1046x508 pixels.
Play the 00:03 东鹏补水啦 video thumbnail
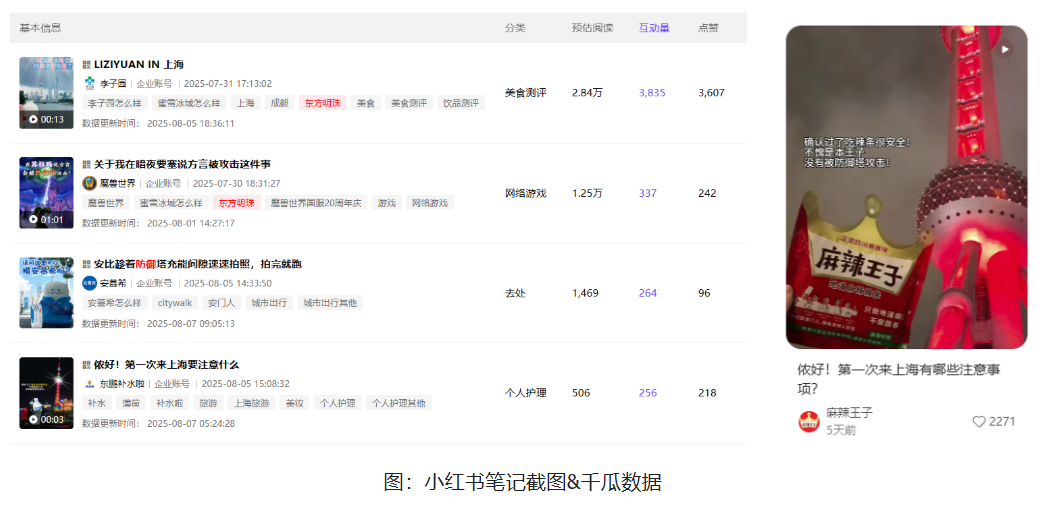pyautogui.click(x=46, y=393)
